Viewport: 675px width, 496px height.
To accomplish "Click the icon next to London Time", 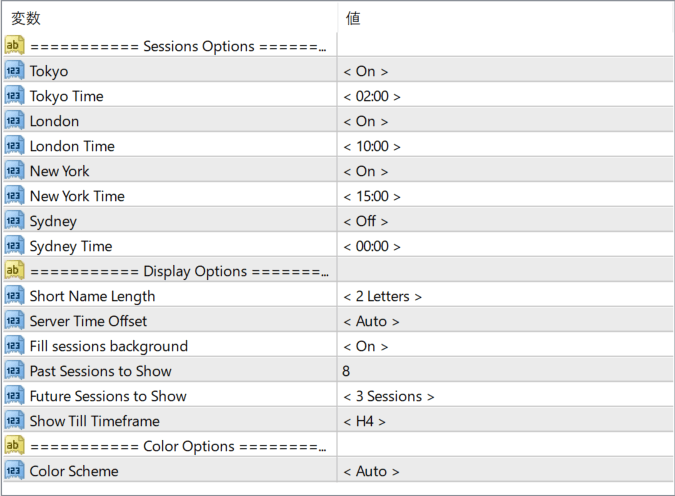I will click(14, 146).
